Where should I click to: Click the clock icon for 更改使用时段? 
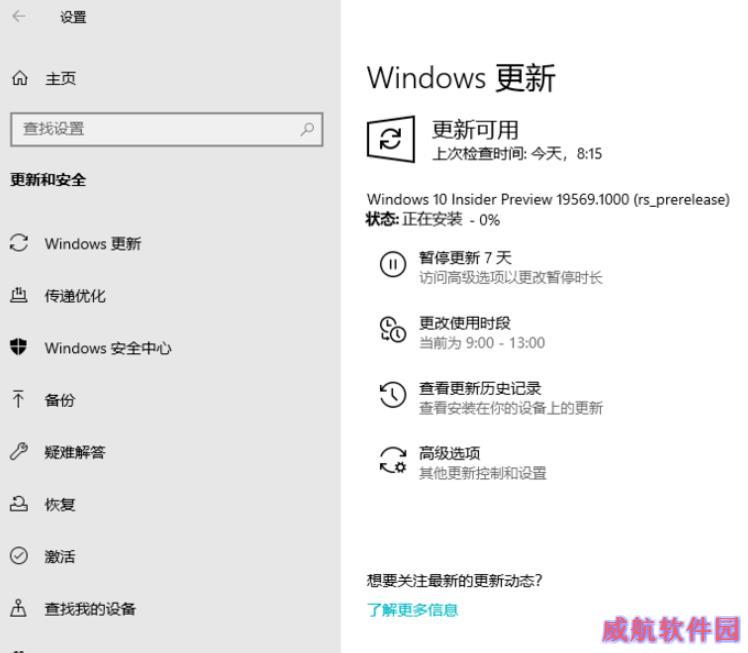393,329
